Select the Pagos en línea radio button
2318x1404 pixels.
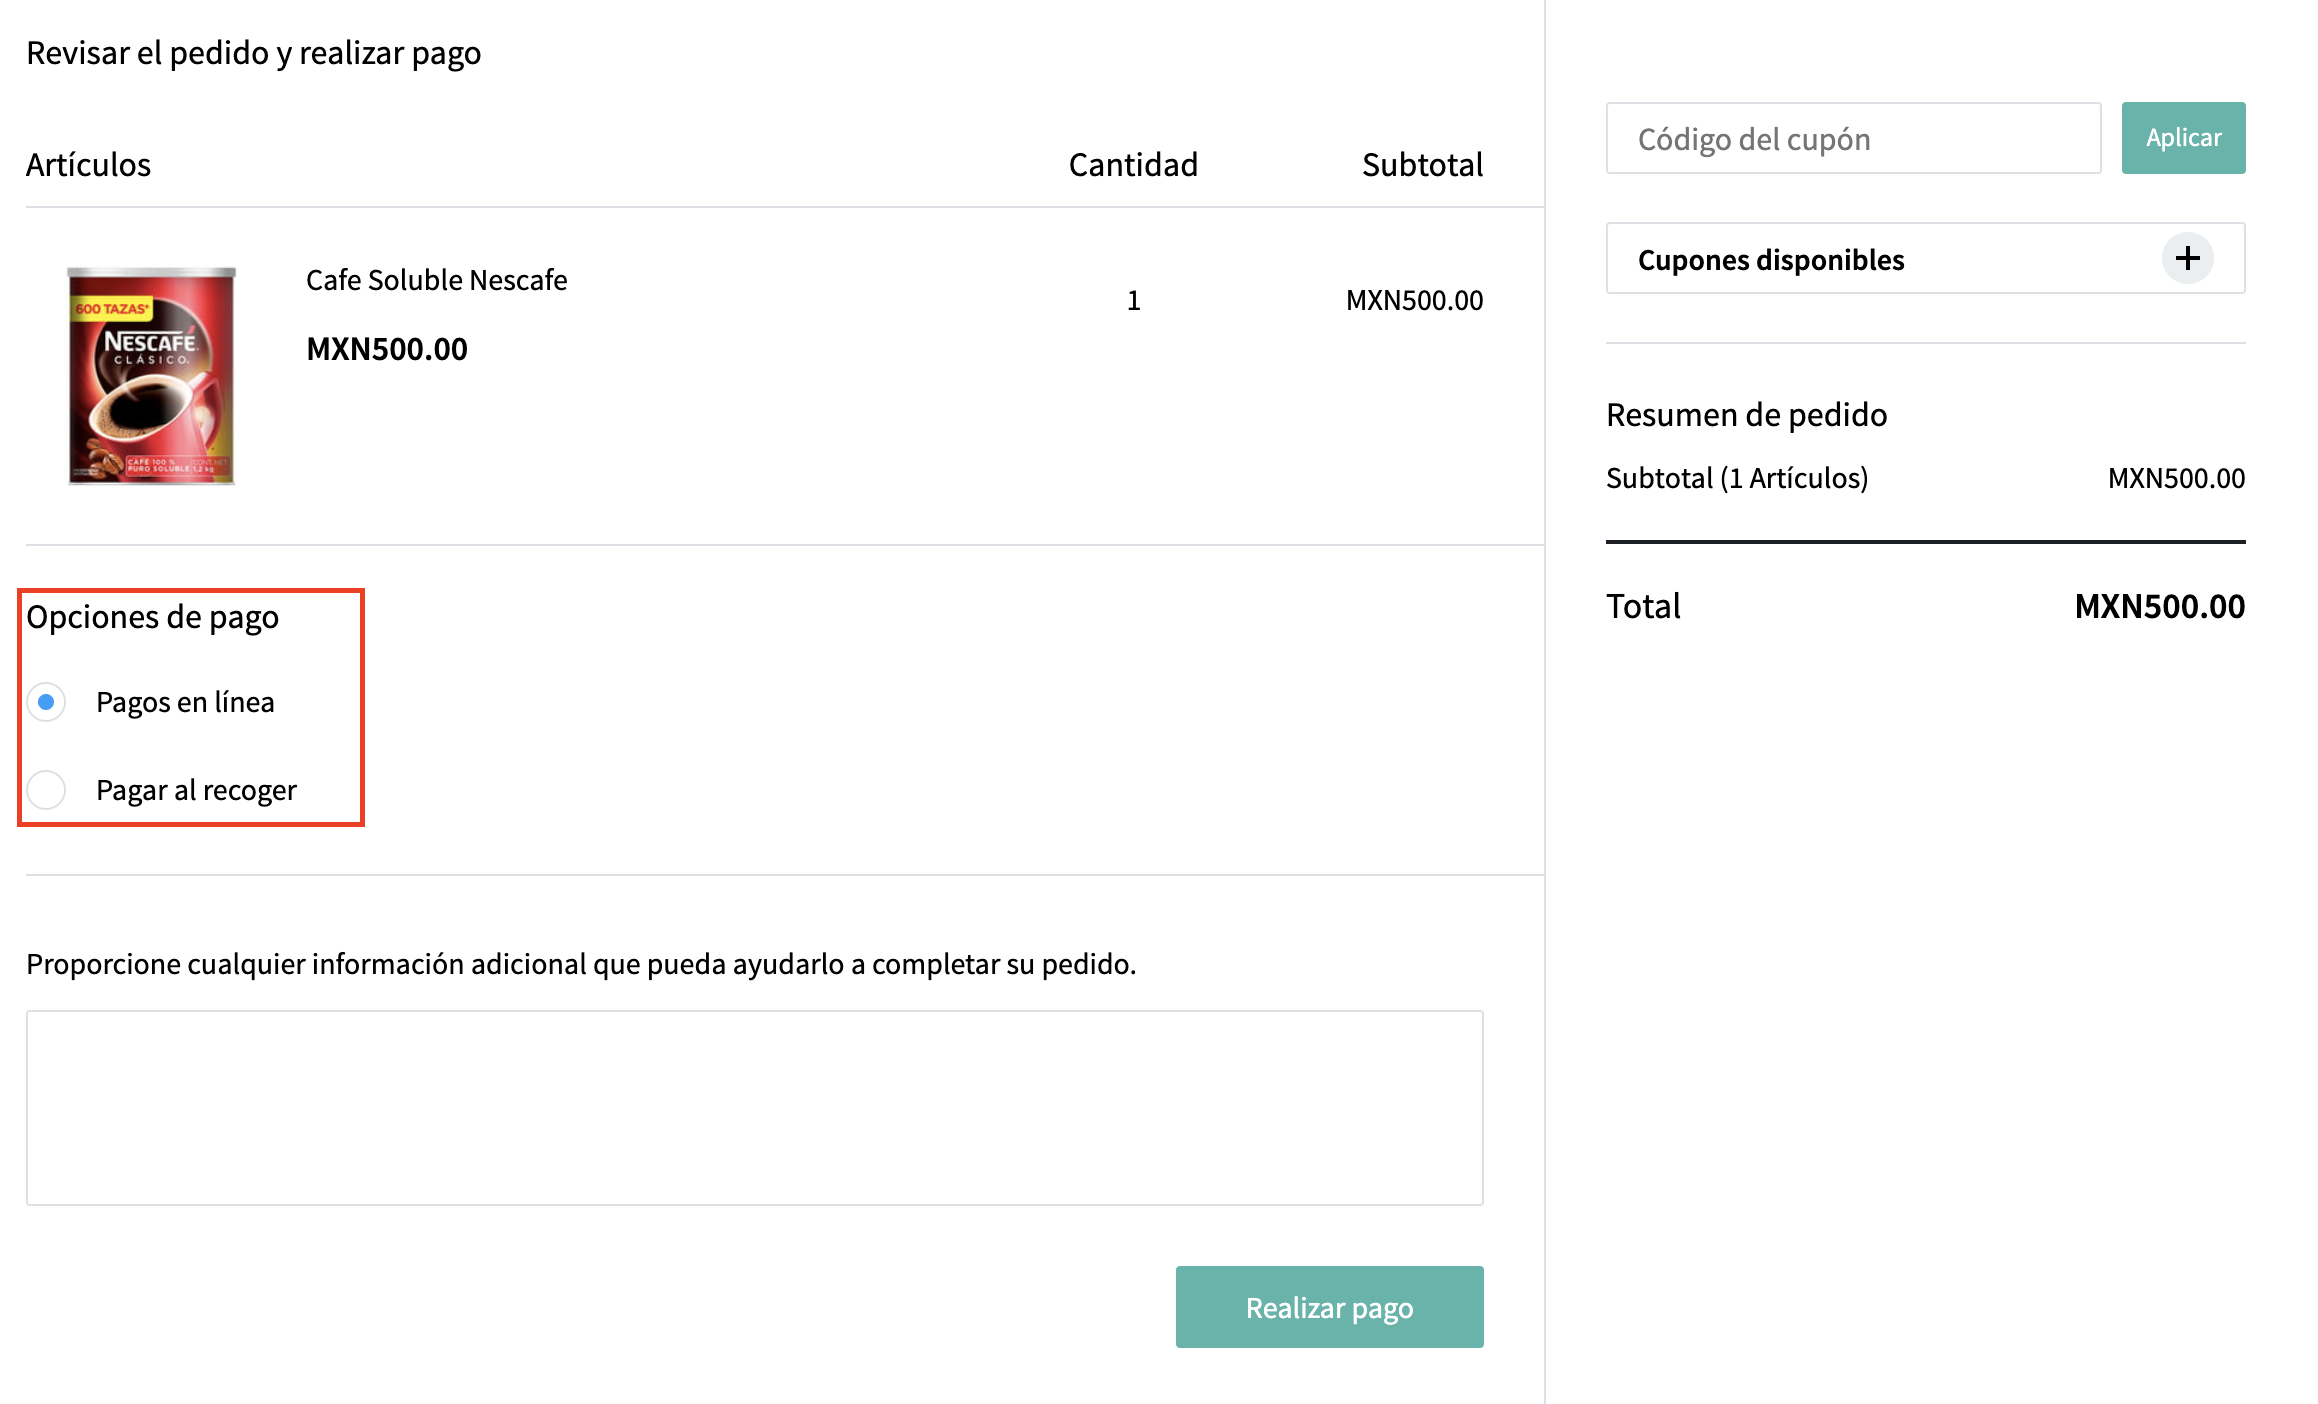[x=47, y=702]
